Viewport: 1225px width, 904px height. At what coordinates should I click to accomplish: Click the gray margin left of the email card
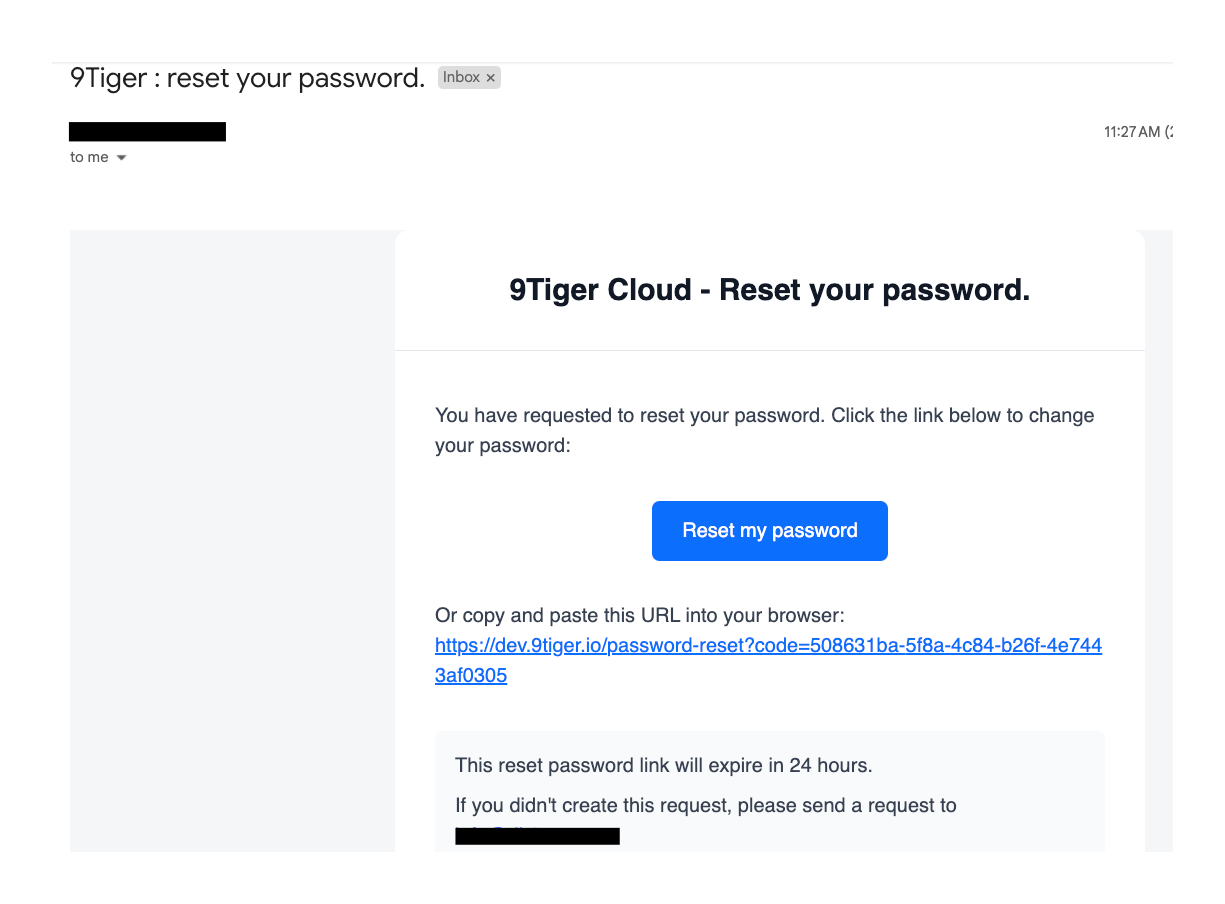click(232, 540)
